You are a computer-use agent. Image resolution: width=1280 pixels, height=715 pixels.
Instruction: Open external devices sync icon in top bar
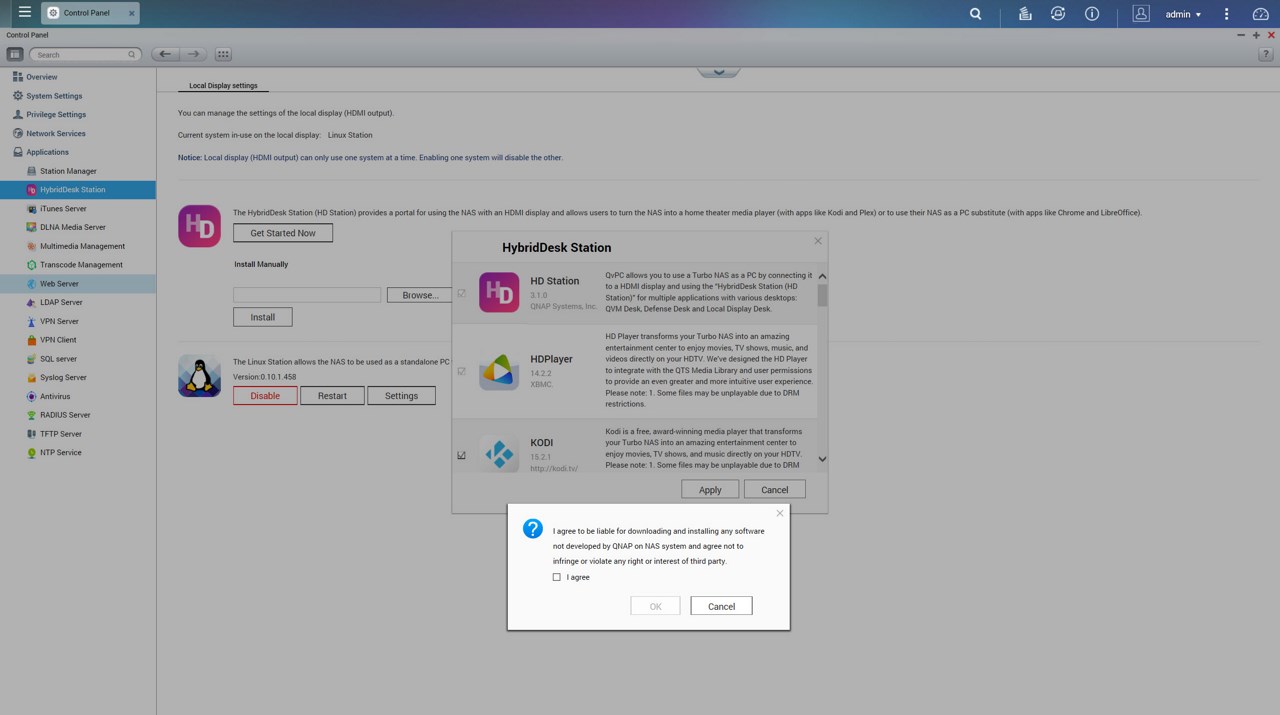pos(1058,14)
